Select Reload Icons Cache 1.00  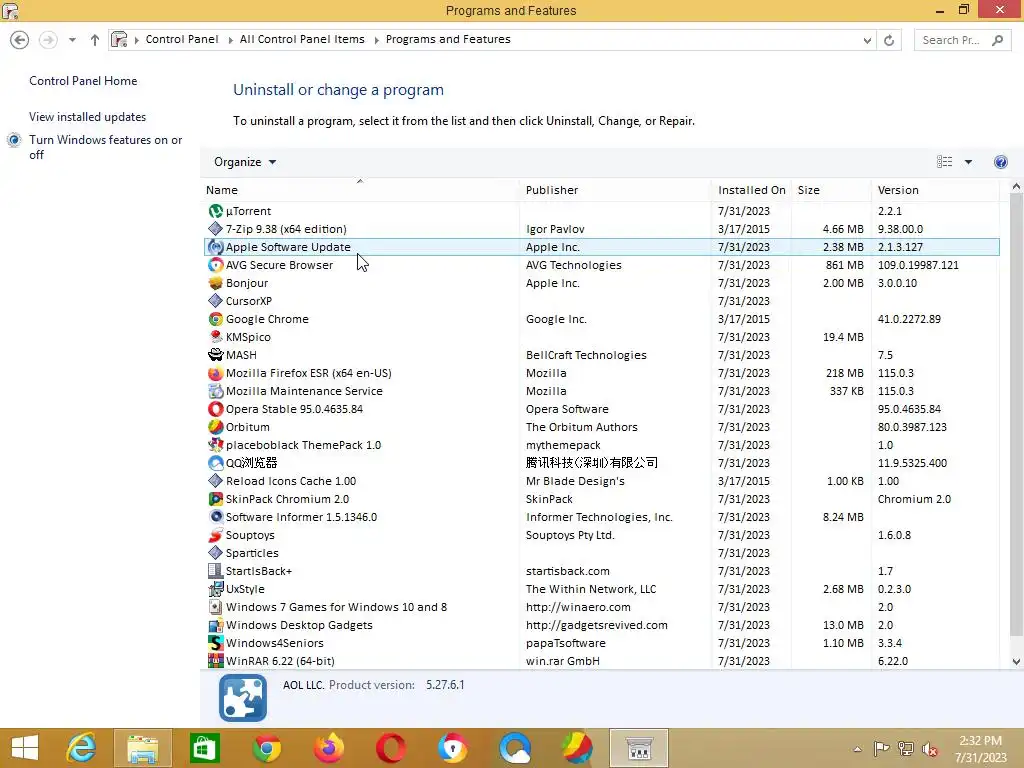pyautogui.click(x=601, y=481)
